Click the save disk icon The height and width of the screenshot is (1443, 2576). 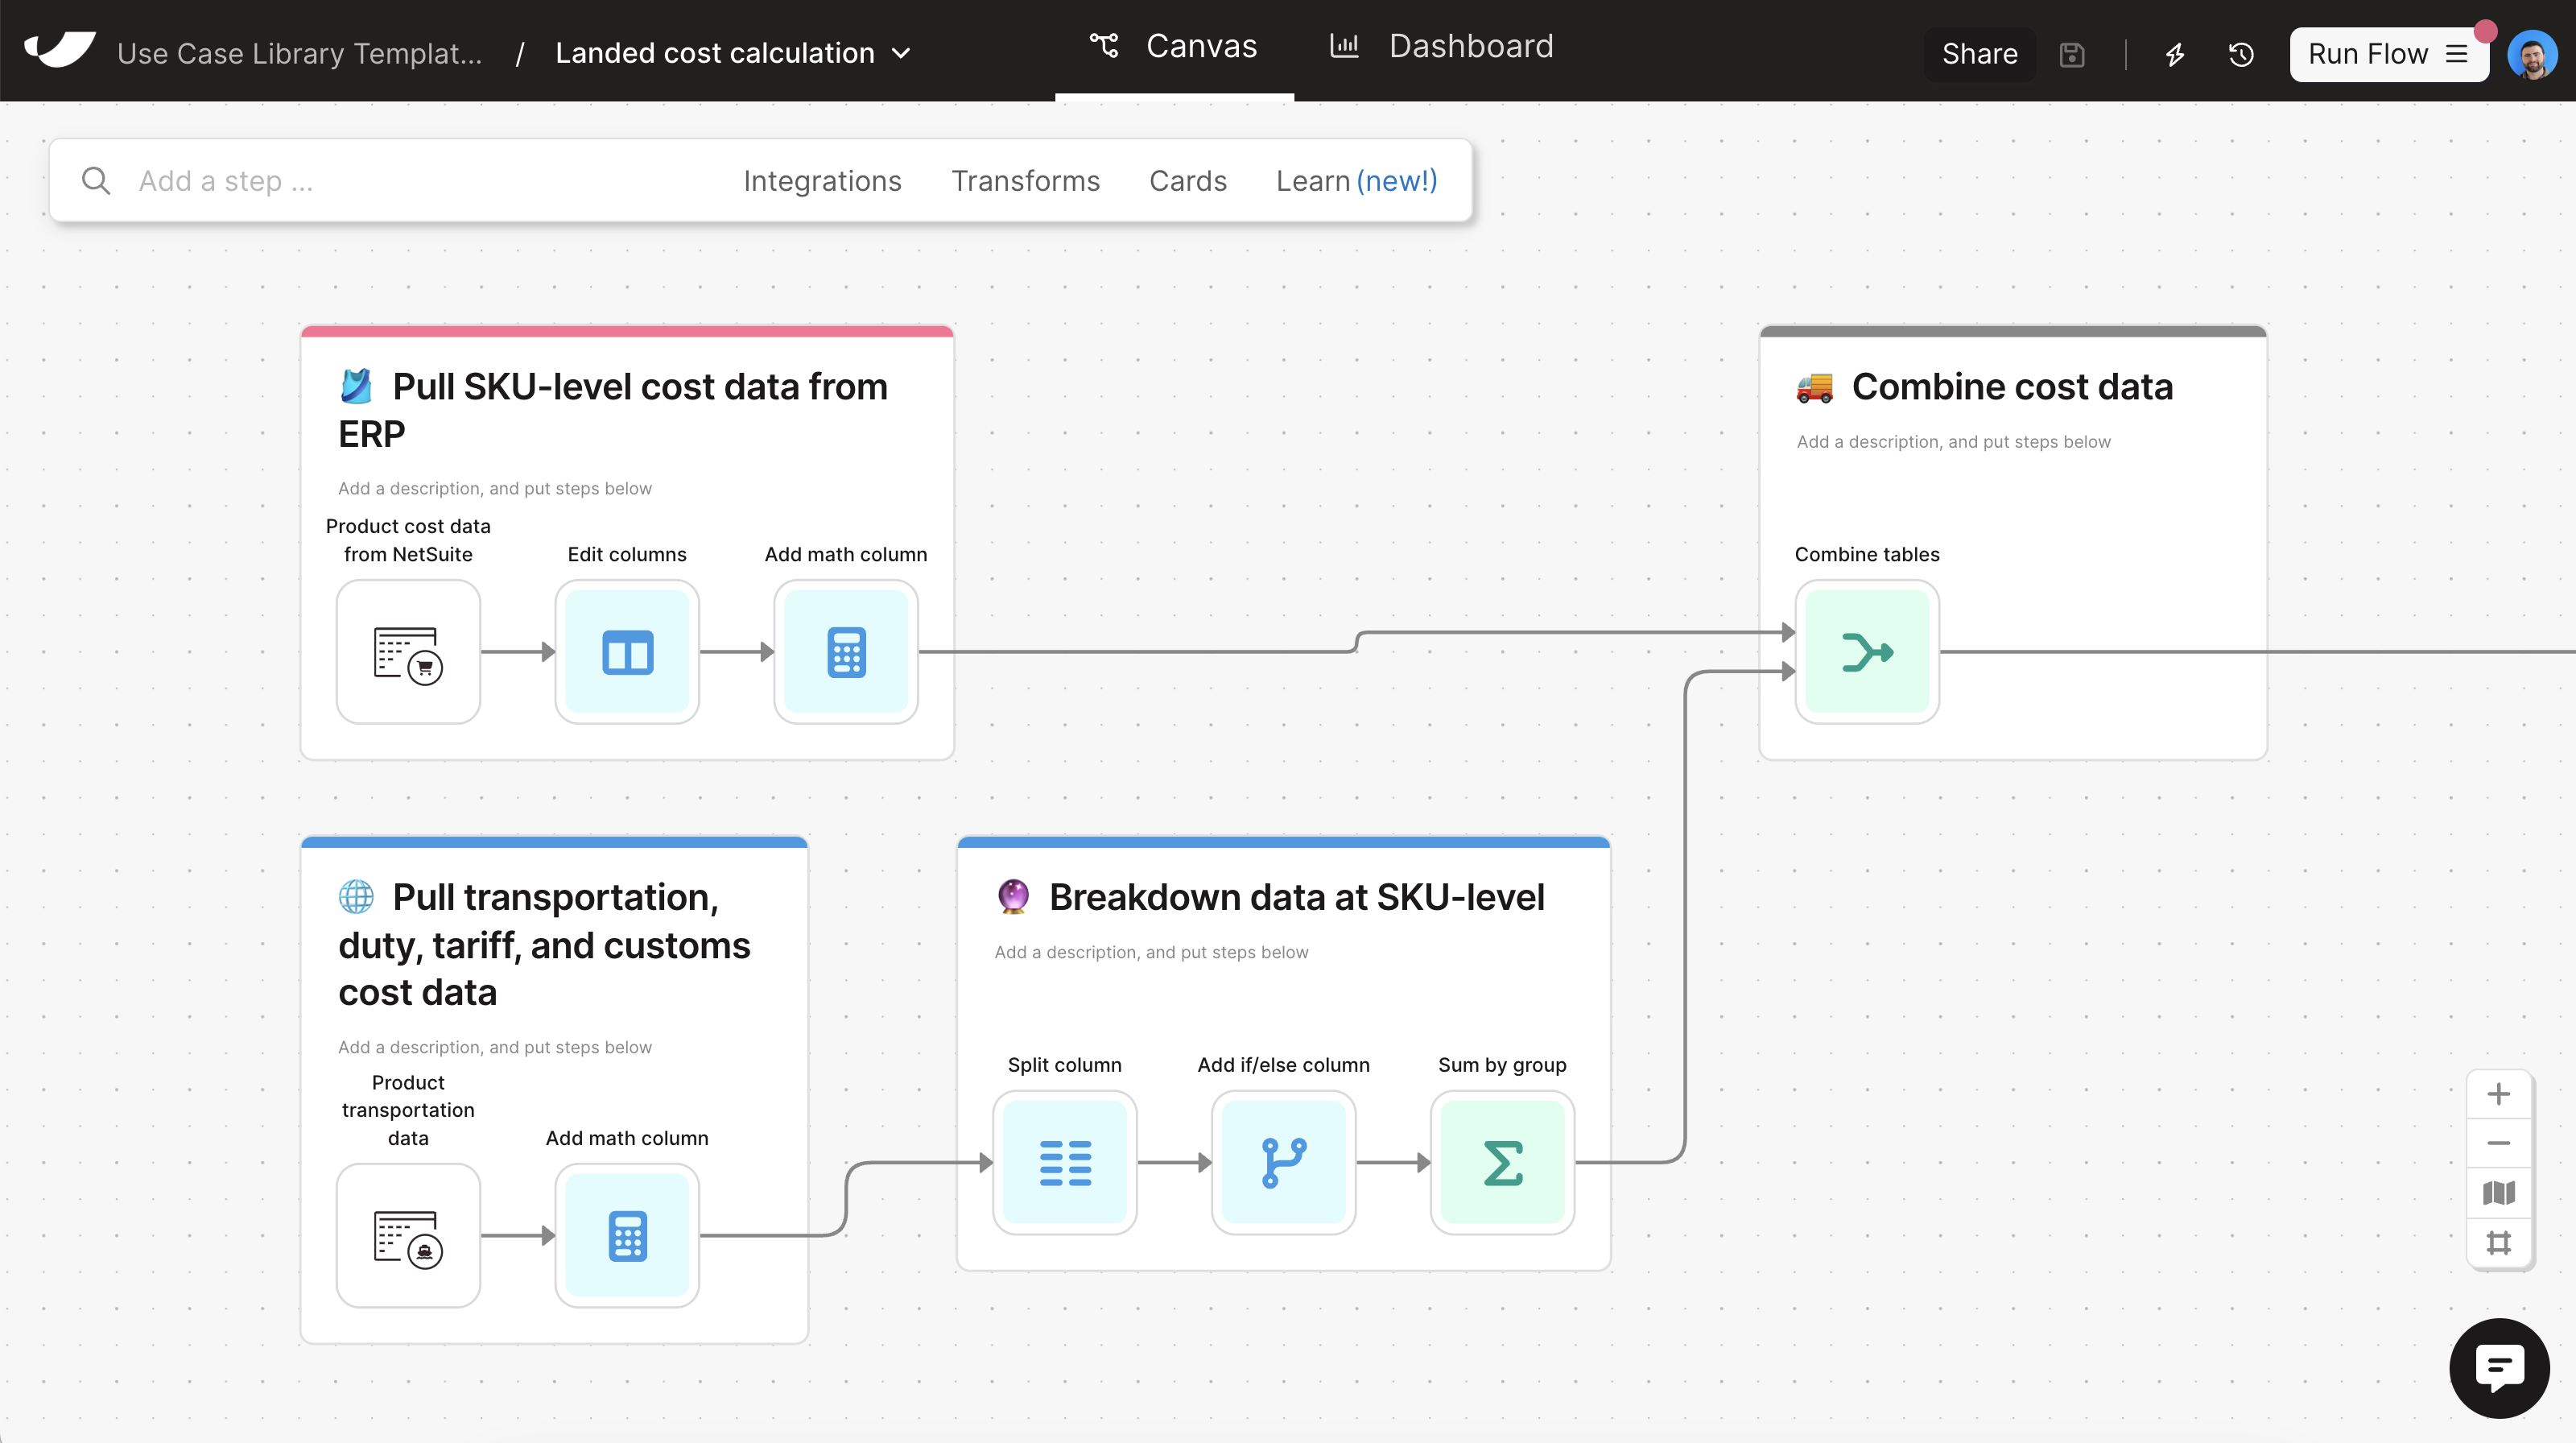(2072, 54)
